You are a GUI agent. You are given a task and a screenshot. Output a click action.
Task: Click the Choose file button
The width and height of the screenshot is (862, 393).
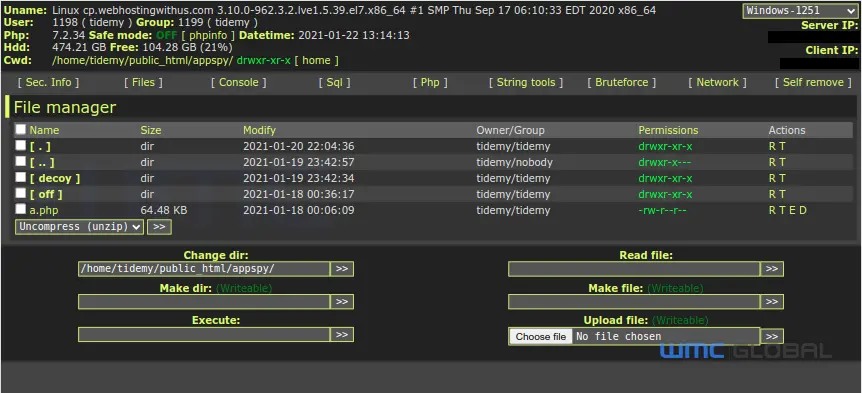(541, 336)
